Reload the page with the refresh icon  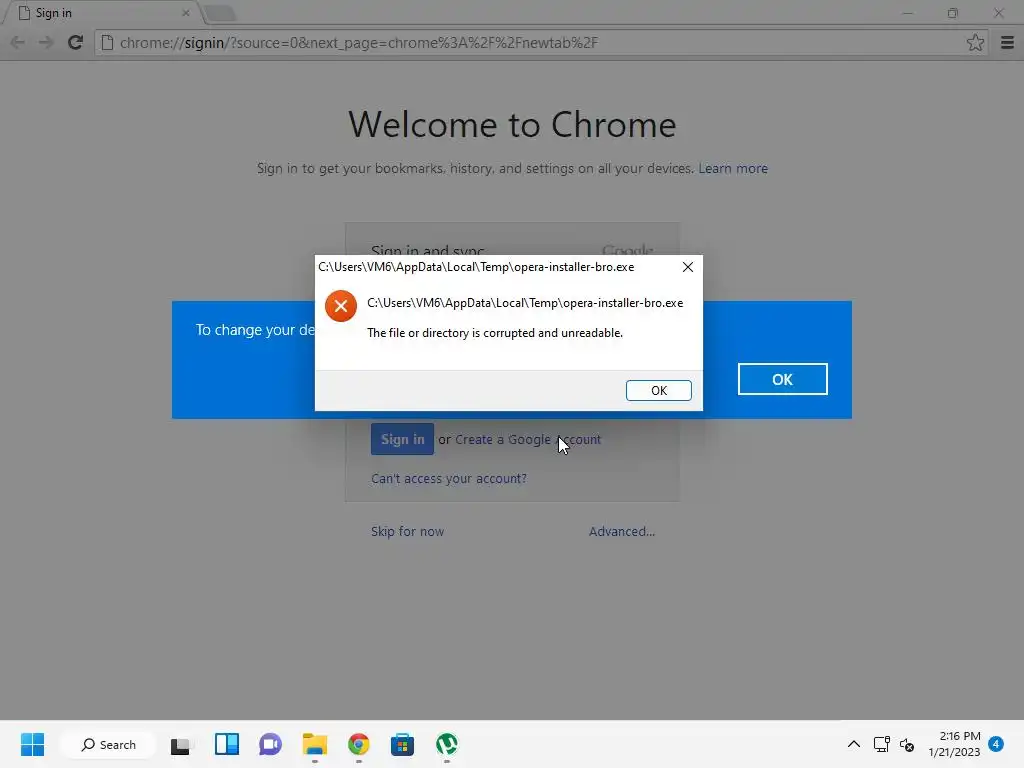click(75, 42)
